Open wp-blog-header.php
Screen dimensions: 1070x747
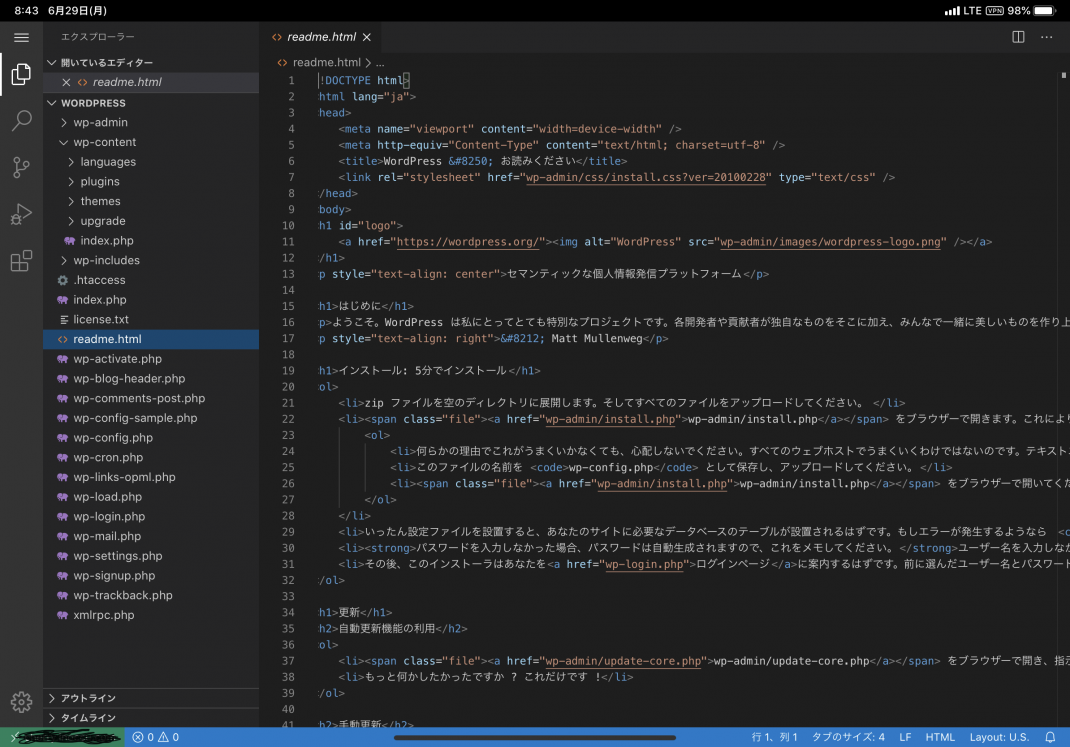151,379
